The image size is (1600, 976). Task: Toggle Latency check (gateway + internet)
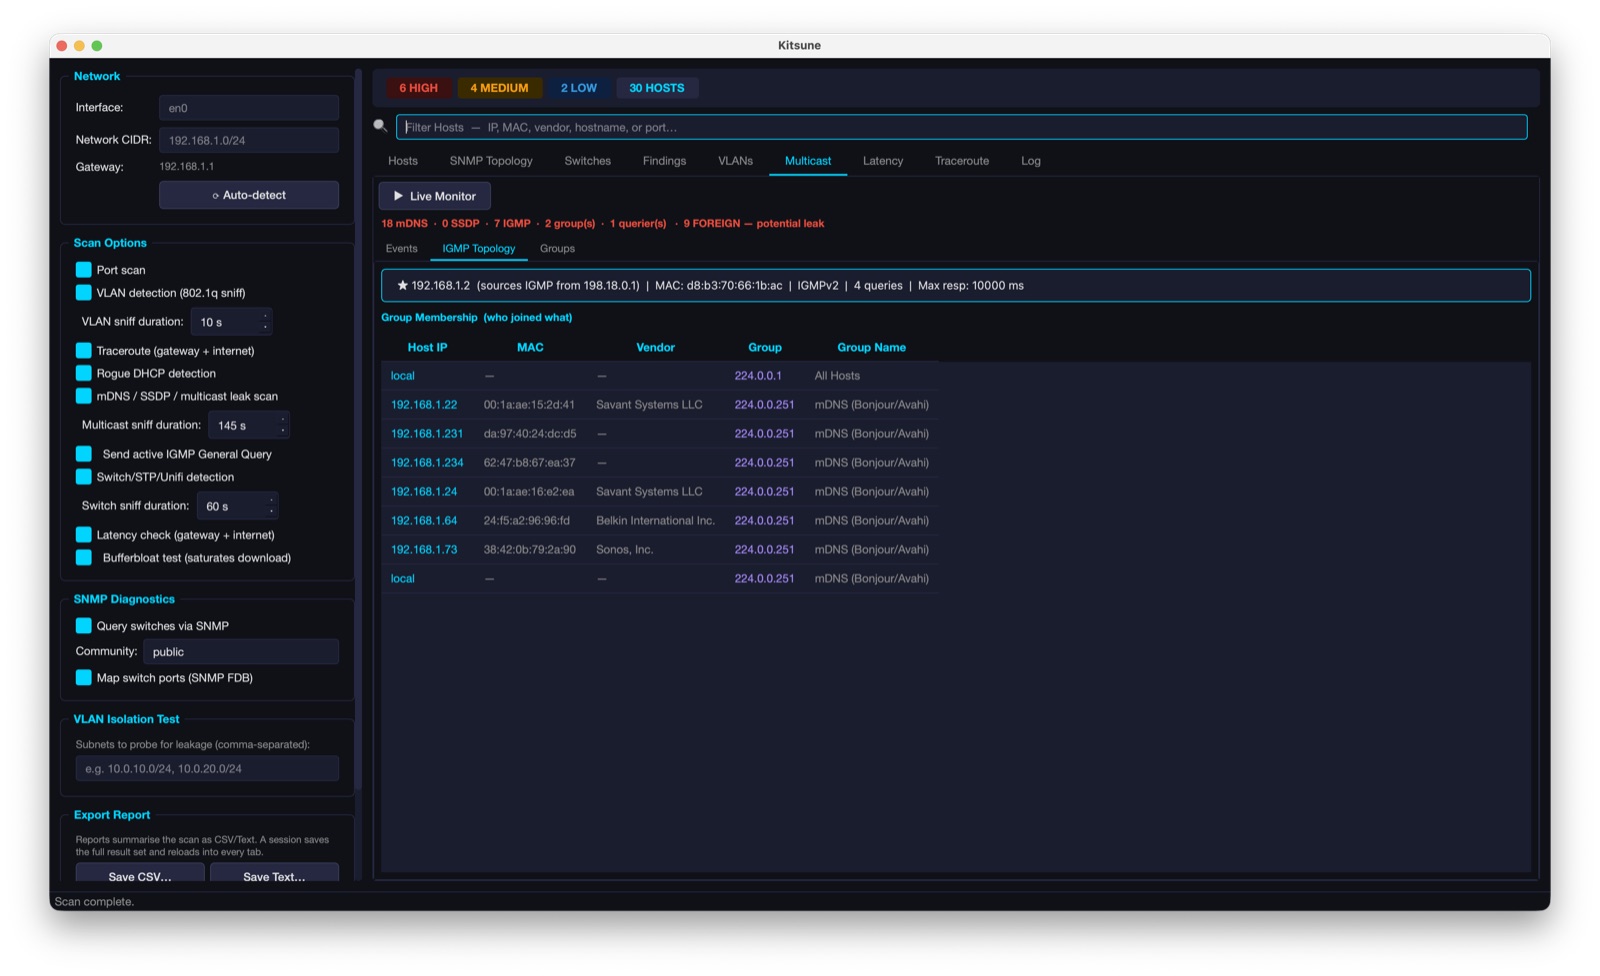pos(84,535)
